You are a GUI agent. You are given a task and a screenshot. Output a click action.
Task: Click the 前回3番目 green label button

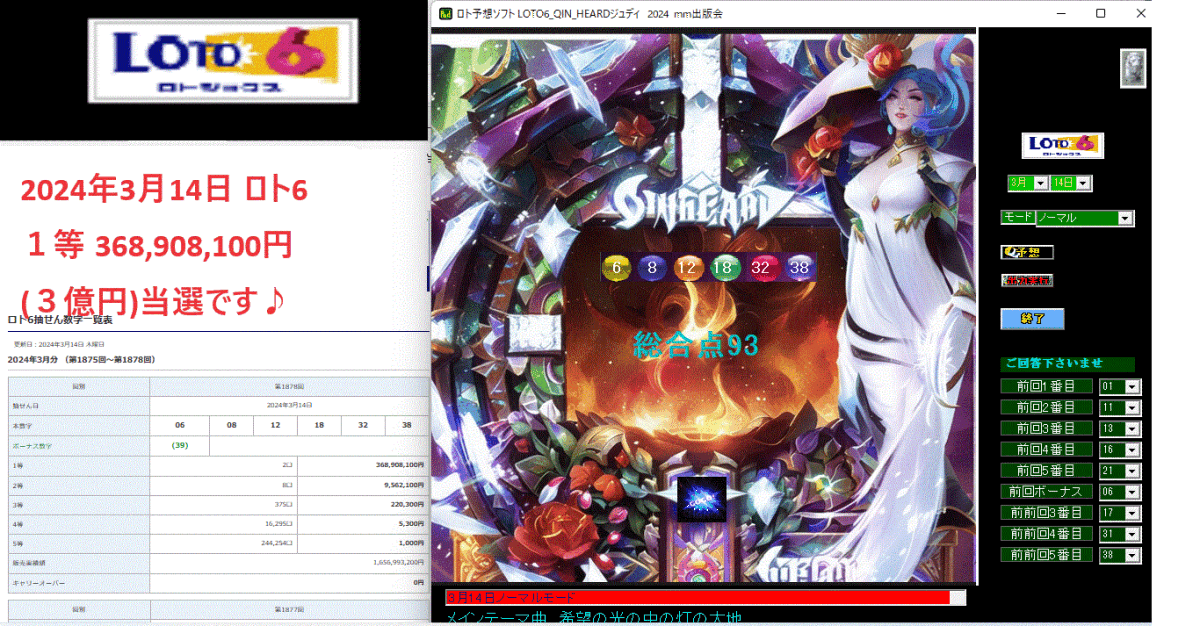1047,427
